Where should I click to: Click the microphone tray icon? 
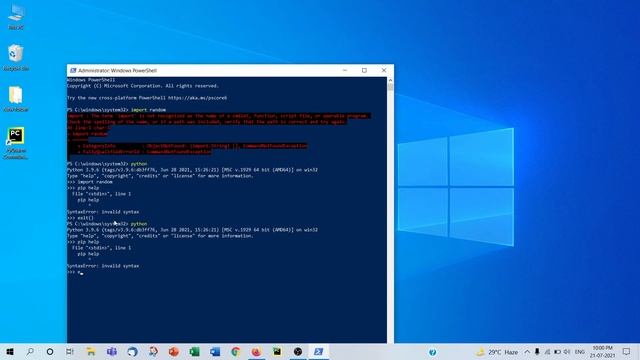[537, 352]
